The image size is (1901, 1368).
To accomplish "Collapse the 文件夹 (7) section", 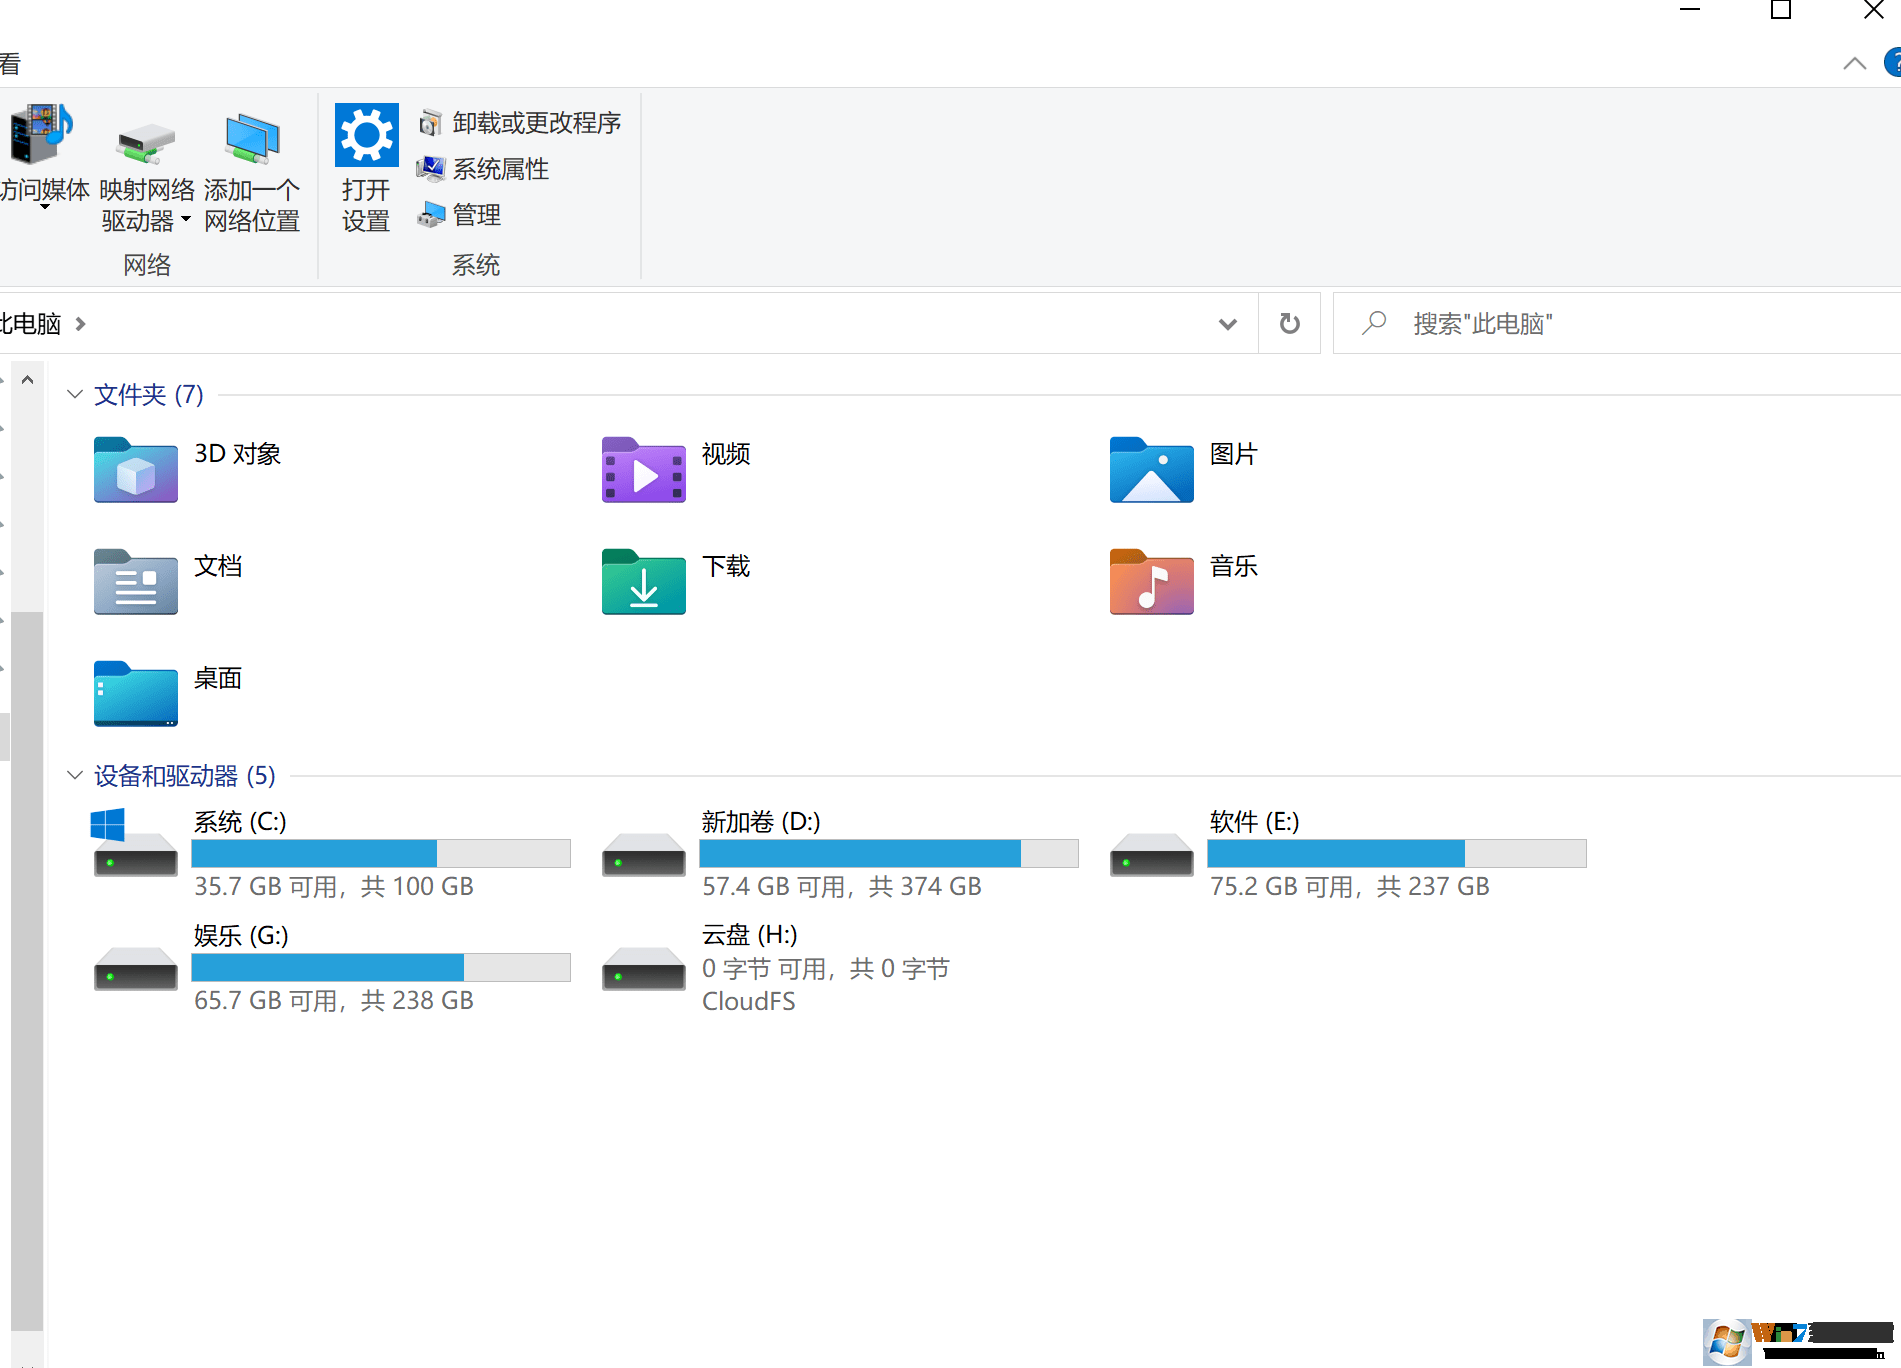I will (x=74, y=393).
